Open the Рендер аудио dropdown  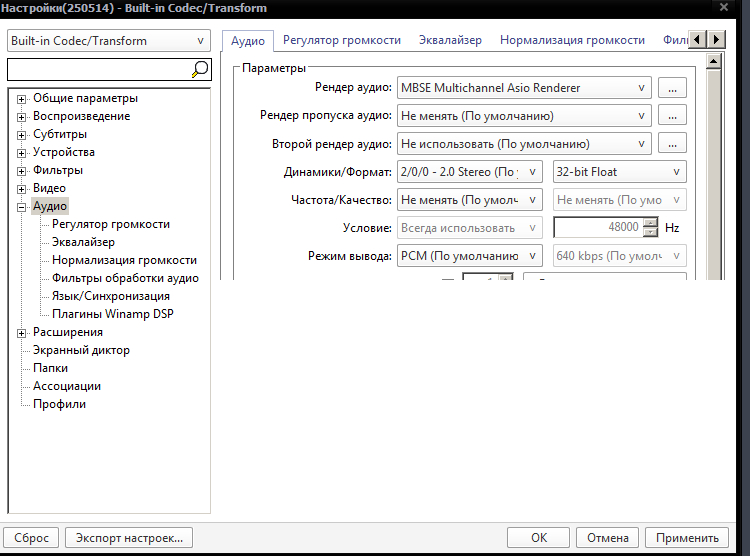point(524,88)
